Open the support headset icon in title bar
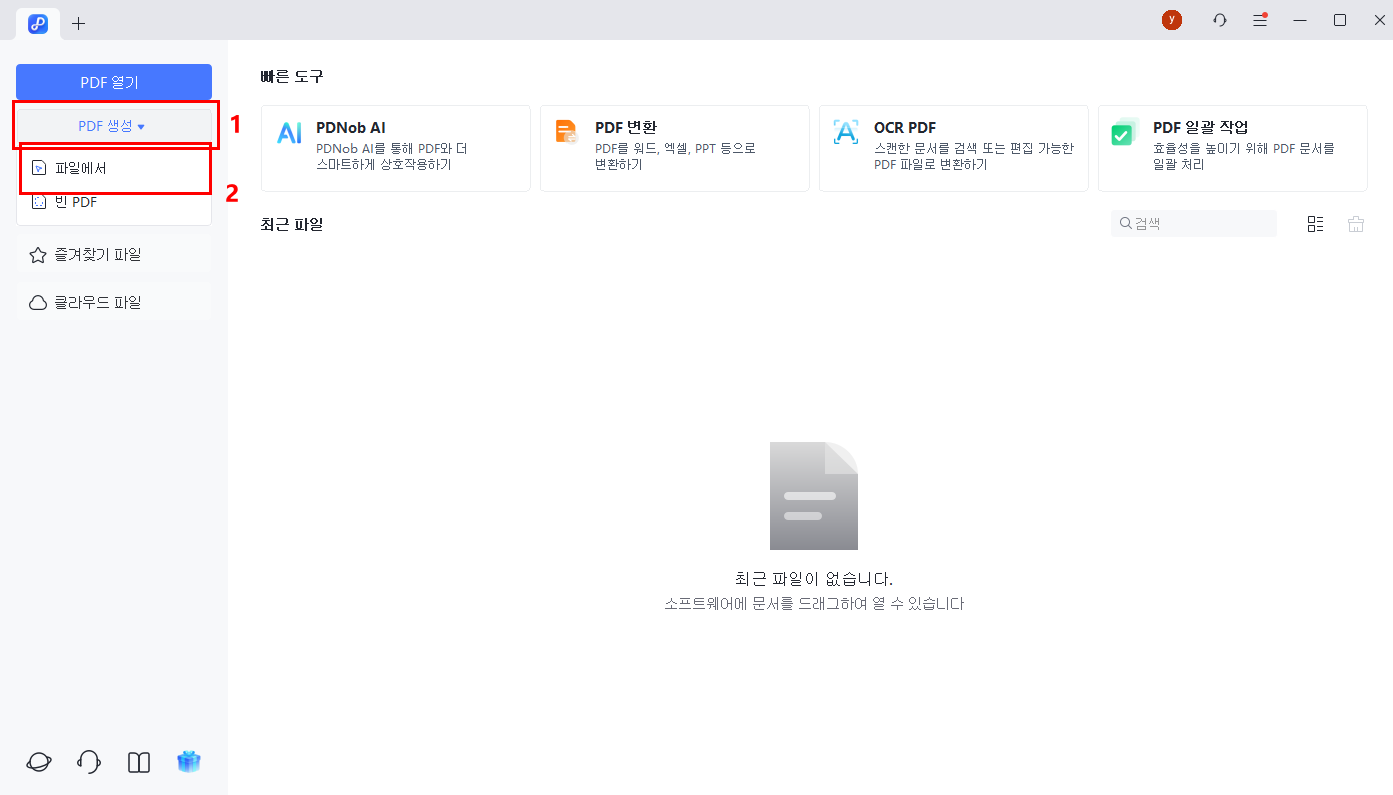1393x795 pixels. (1219, 19)
